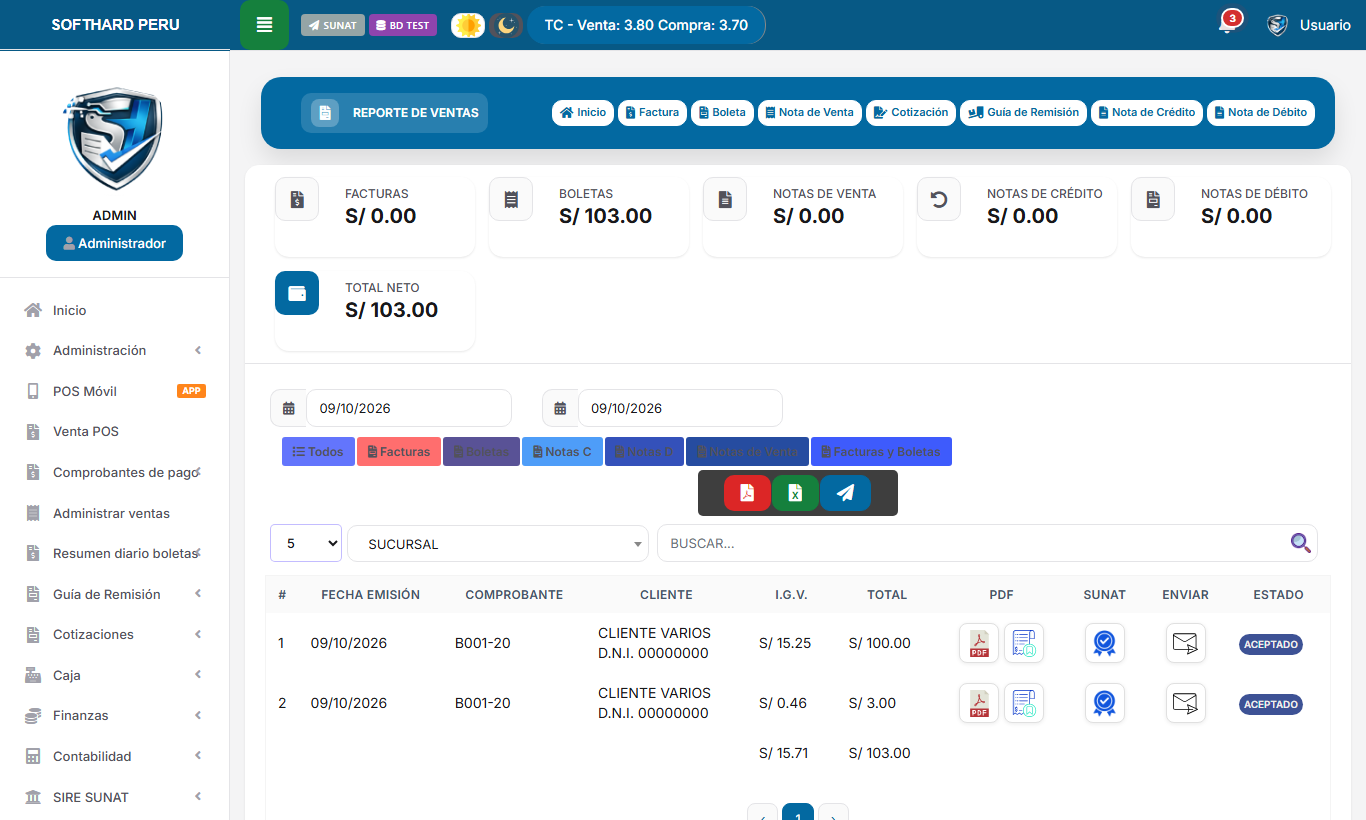Click the SUNAT badge in the top bar
The width and height of the screenshot is (1366, 820).
coord(333,25)
